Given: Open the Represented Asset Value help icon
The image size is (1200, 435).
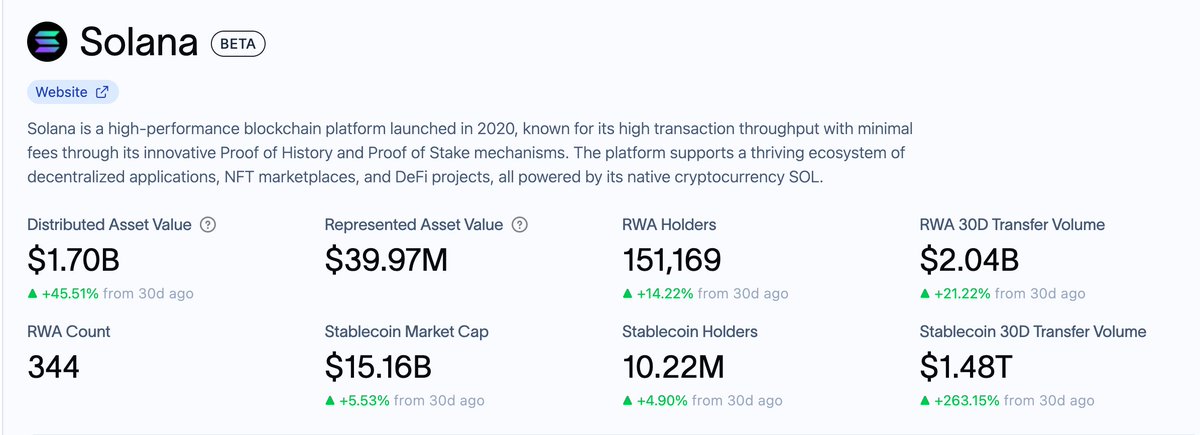Looking at the screenshot, I should coord(519,224).
